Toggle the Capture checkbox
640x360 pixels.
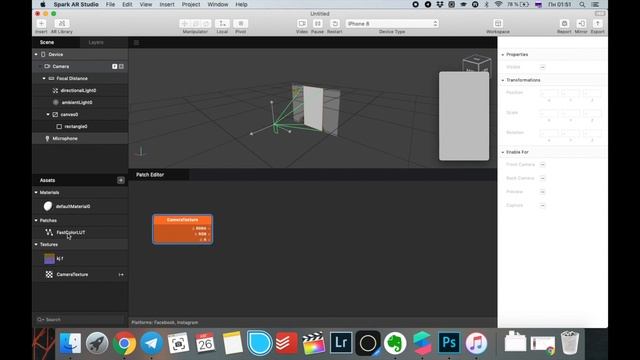pyautogui.click(x=542, y=205)
